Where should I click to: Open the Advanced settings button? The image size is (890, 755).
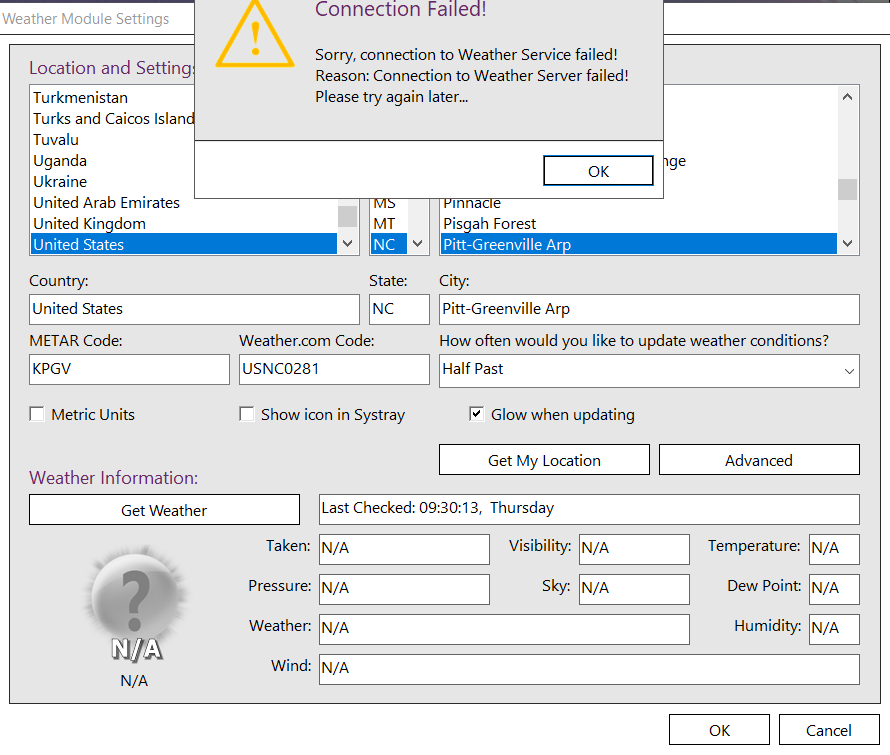tap(758, 460)
